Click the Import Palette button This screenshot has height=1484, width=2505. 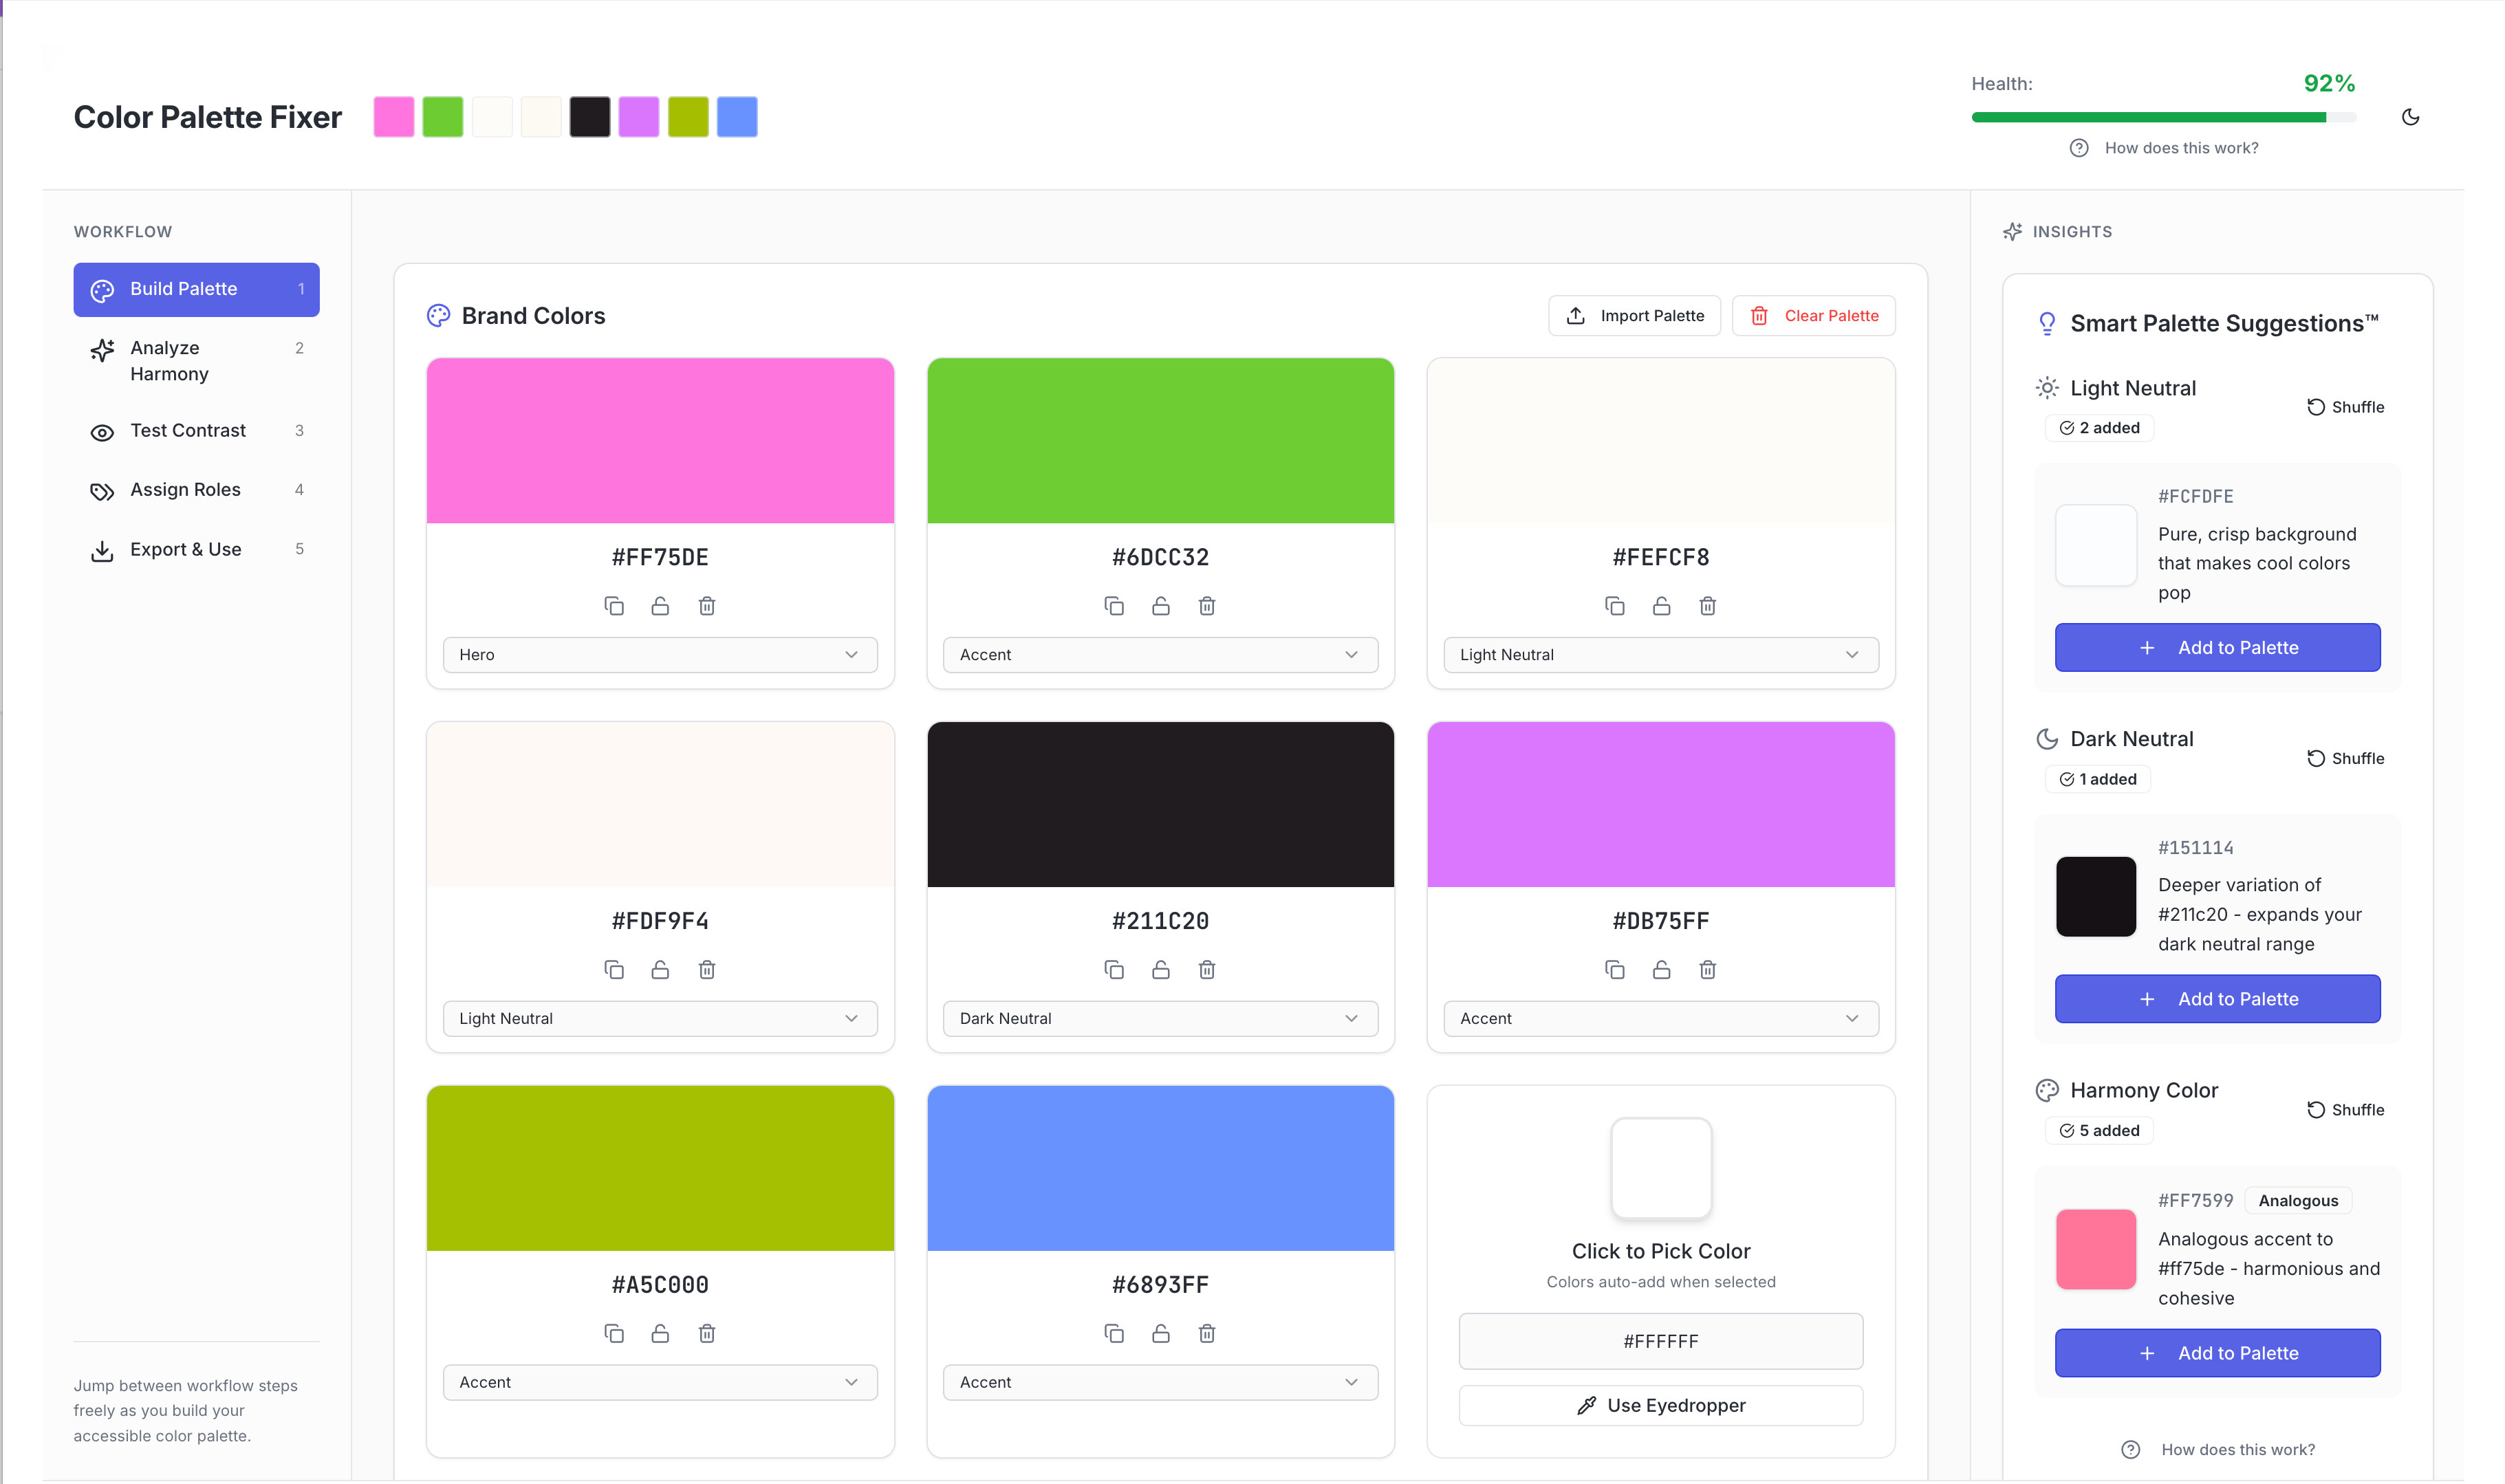1634,316
